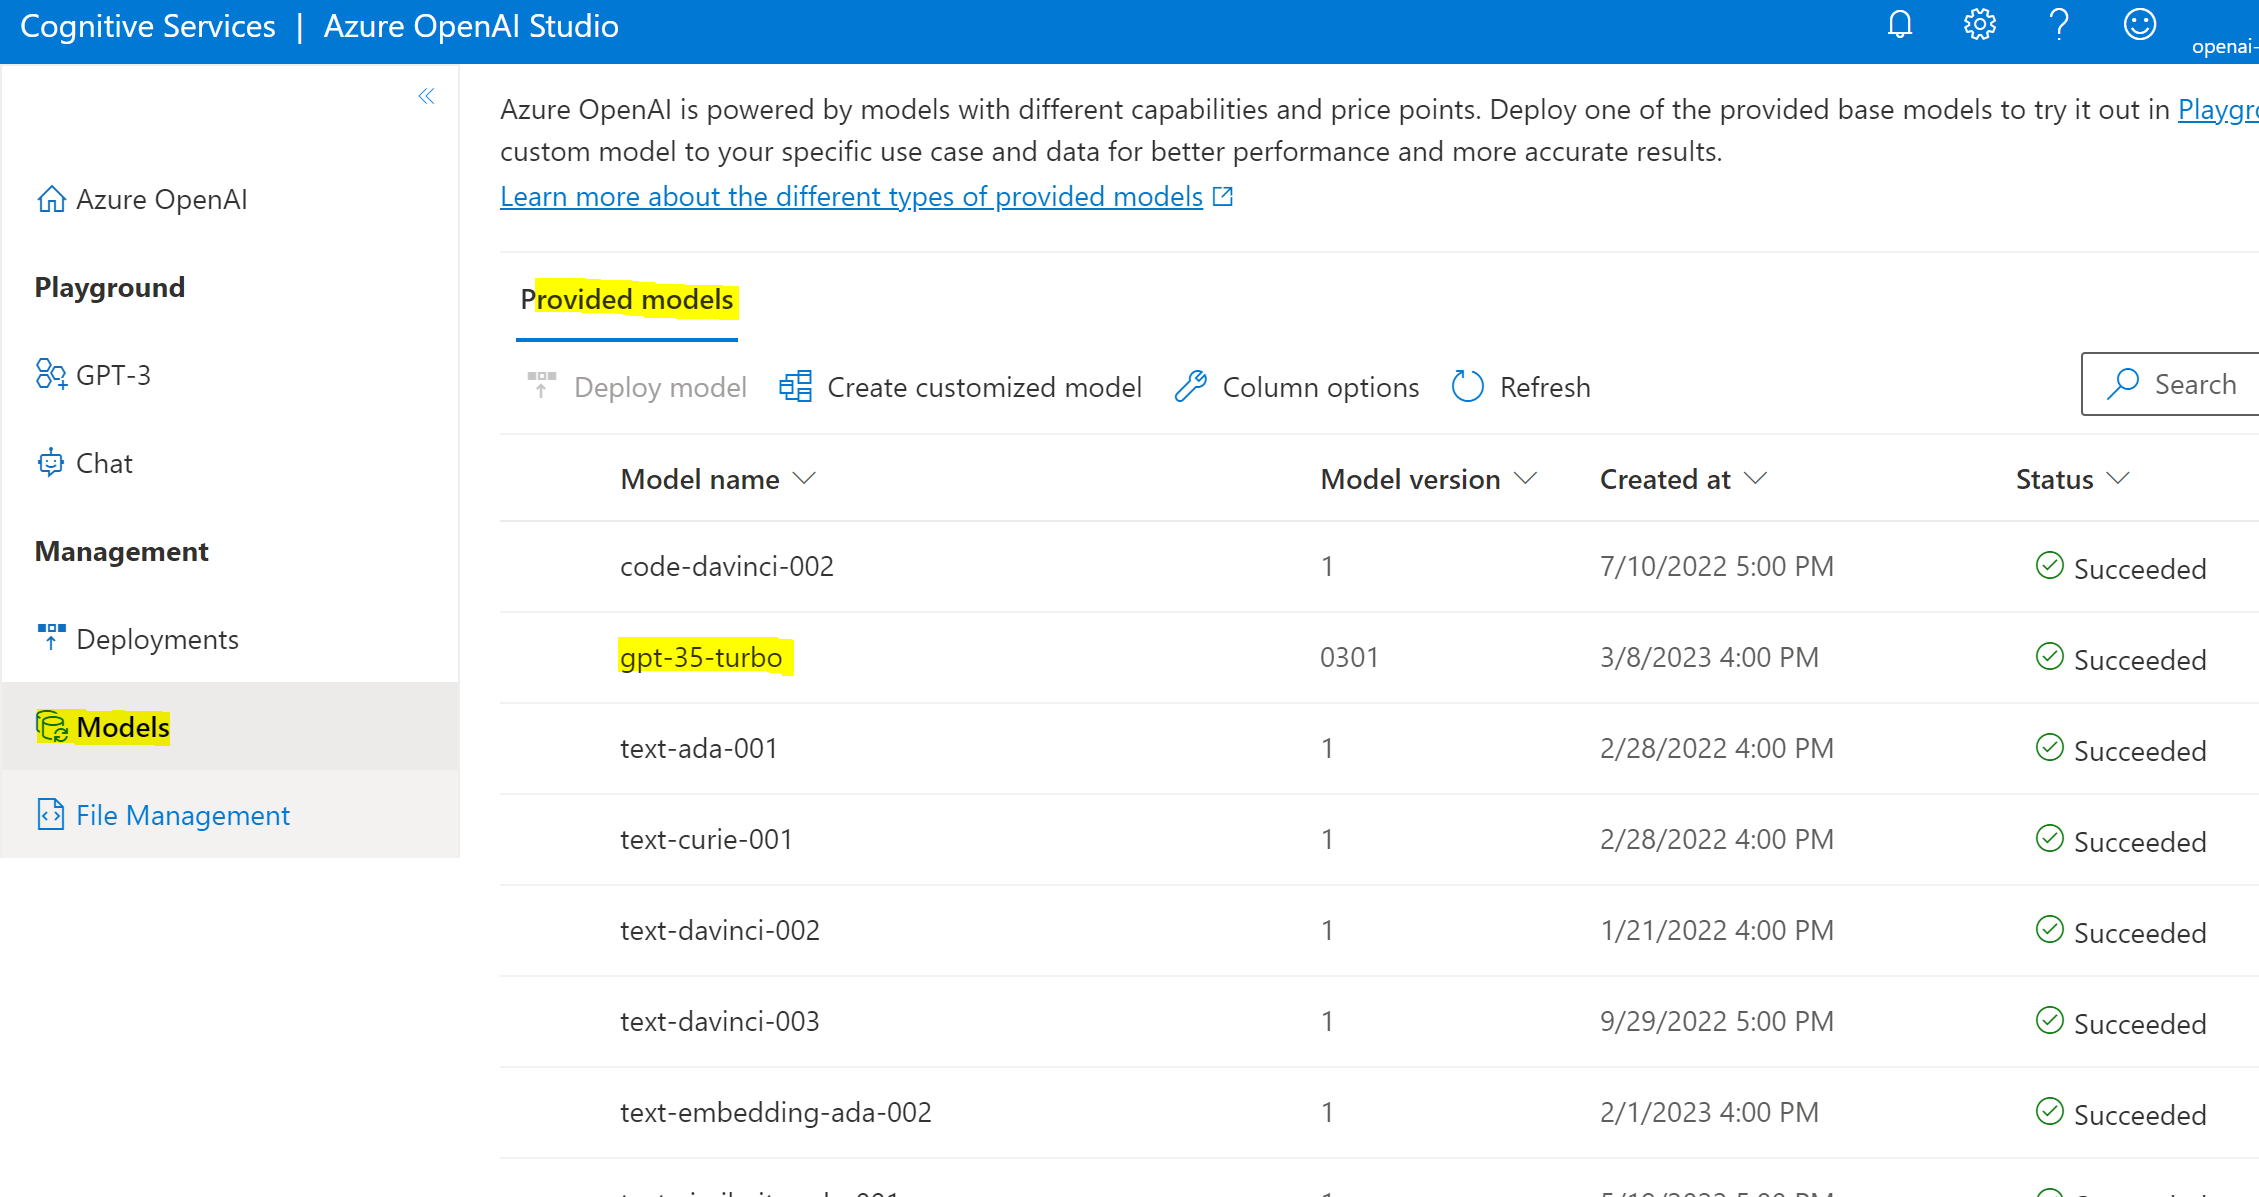Click the Deployments icon in sidebar
2259x1197 pixels.
click(x=51, y=637)
